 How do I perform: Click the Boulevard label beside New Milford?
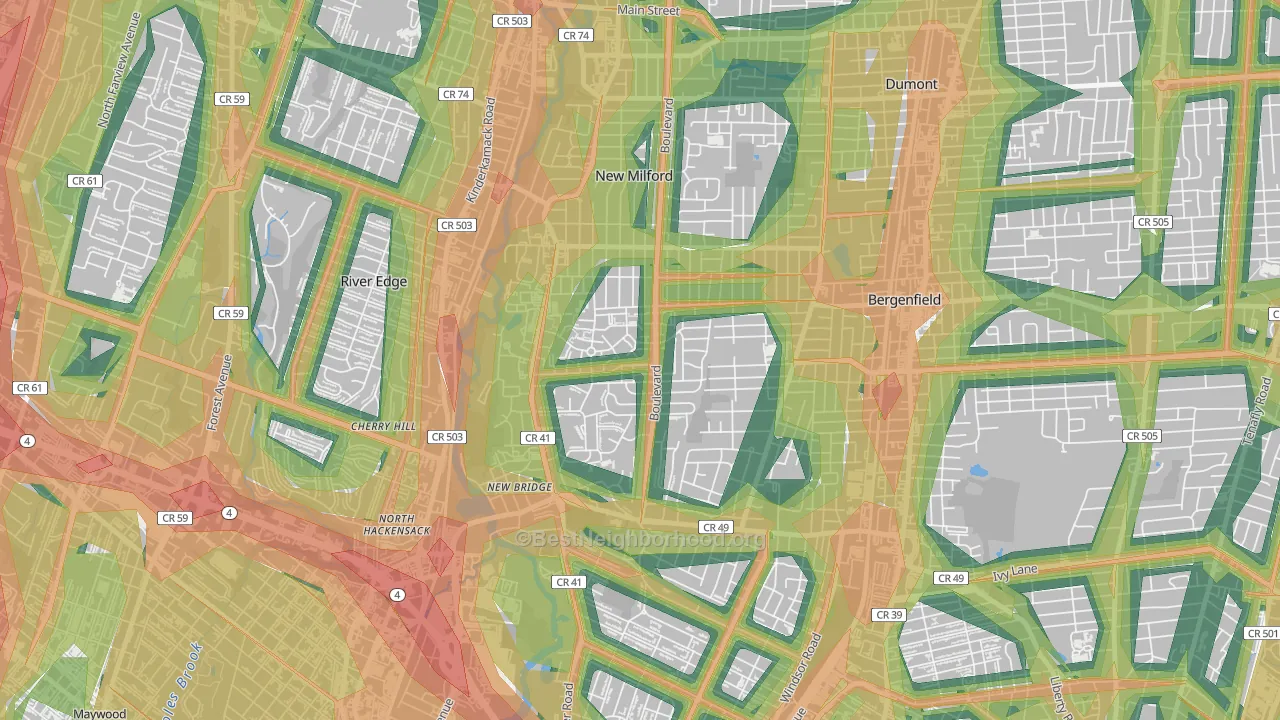tap(667, 125)
